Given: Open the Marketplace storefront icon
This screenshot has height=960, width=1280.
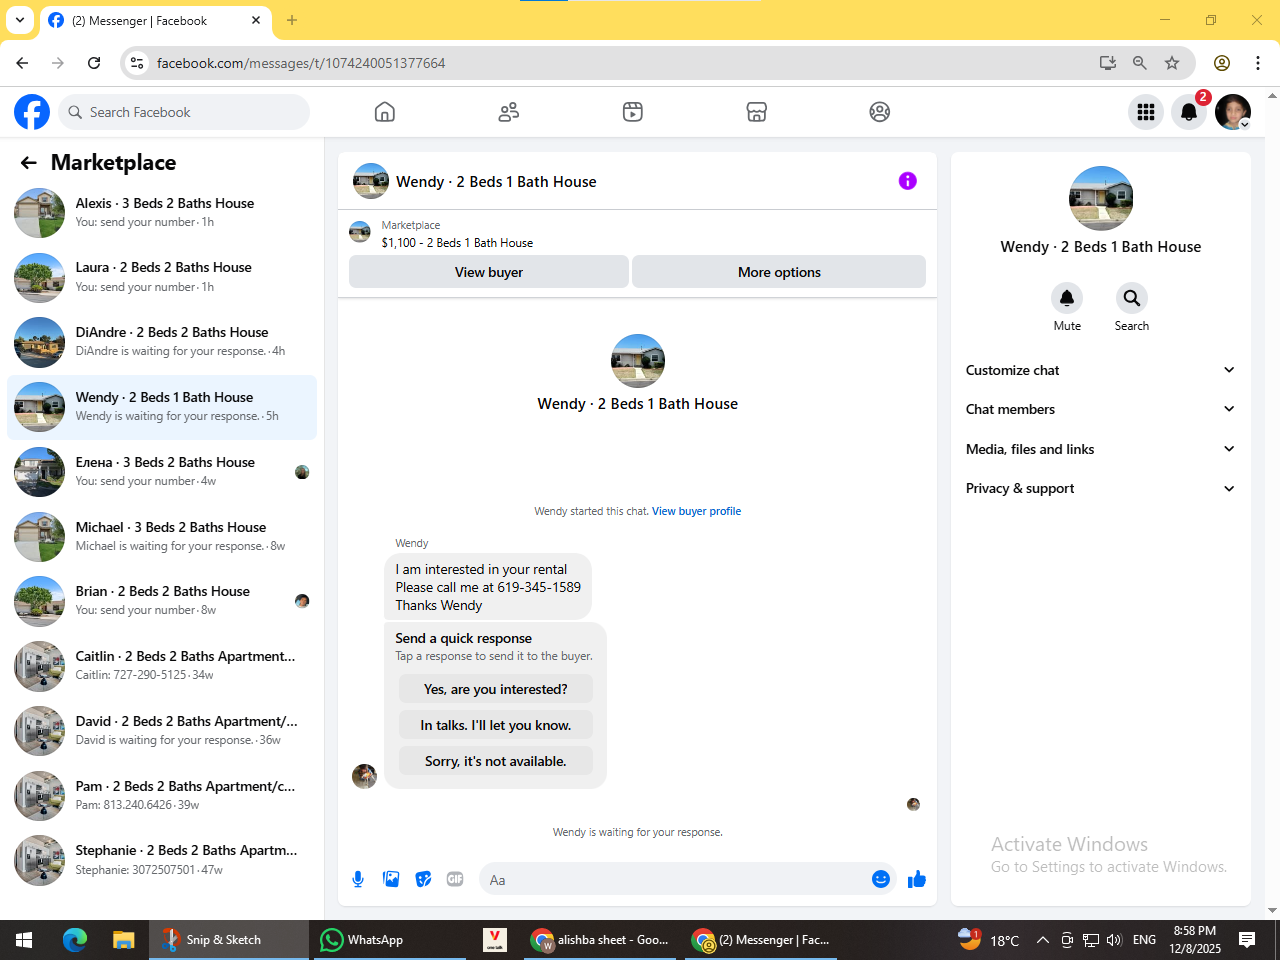Looking at the screenshot, I should click(x=757, y=112).
